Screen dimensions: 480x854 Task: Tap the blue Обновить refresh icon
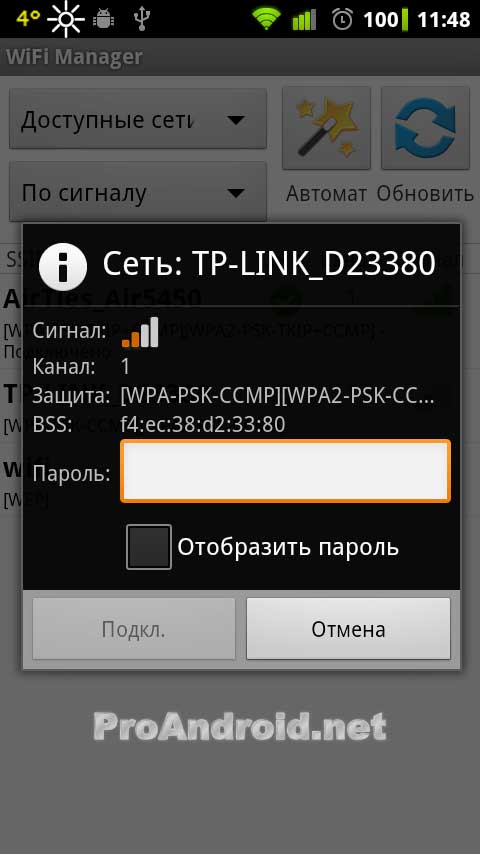425,128
